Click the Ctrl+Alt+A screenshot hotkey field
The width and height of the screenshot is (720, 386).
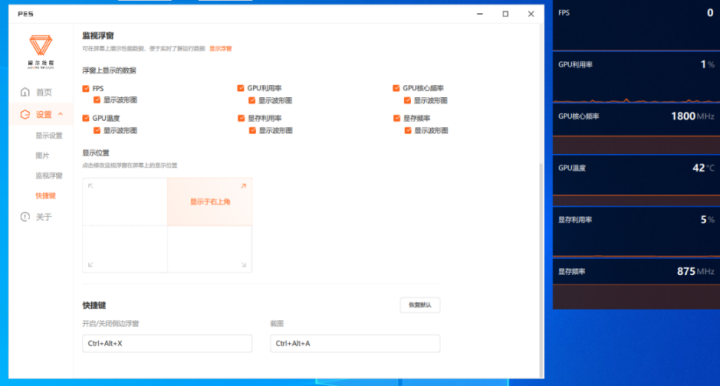click(355, 343)
